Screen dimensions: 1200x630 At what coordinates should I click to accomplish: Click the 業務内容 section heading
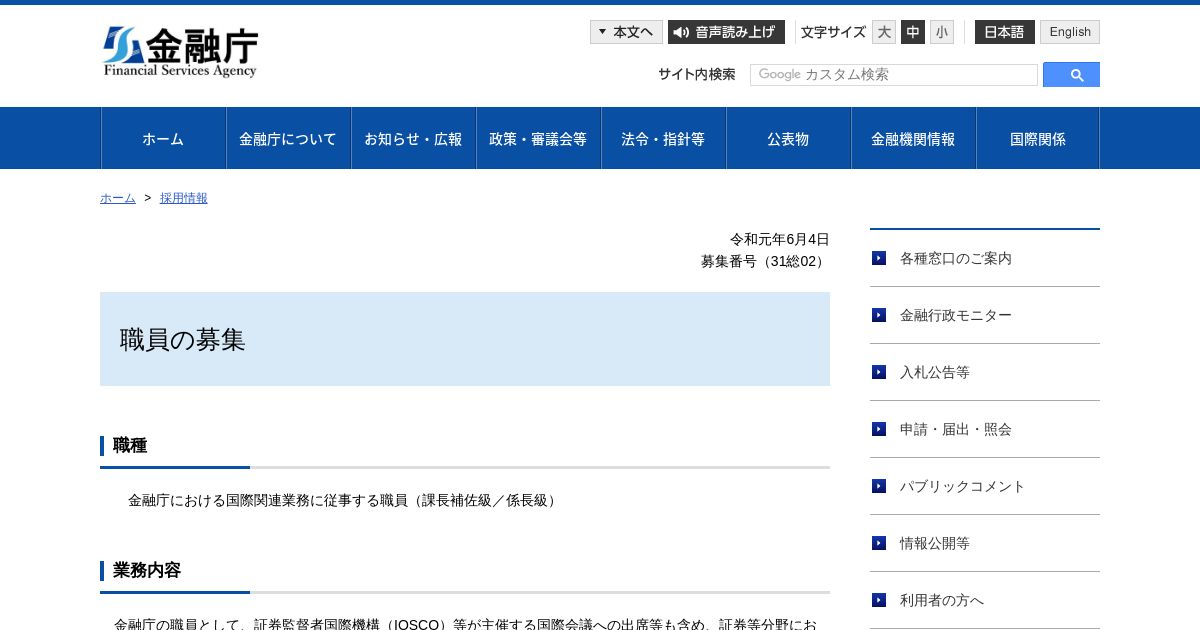point(147,571)
